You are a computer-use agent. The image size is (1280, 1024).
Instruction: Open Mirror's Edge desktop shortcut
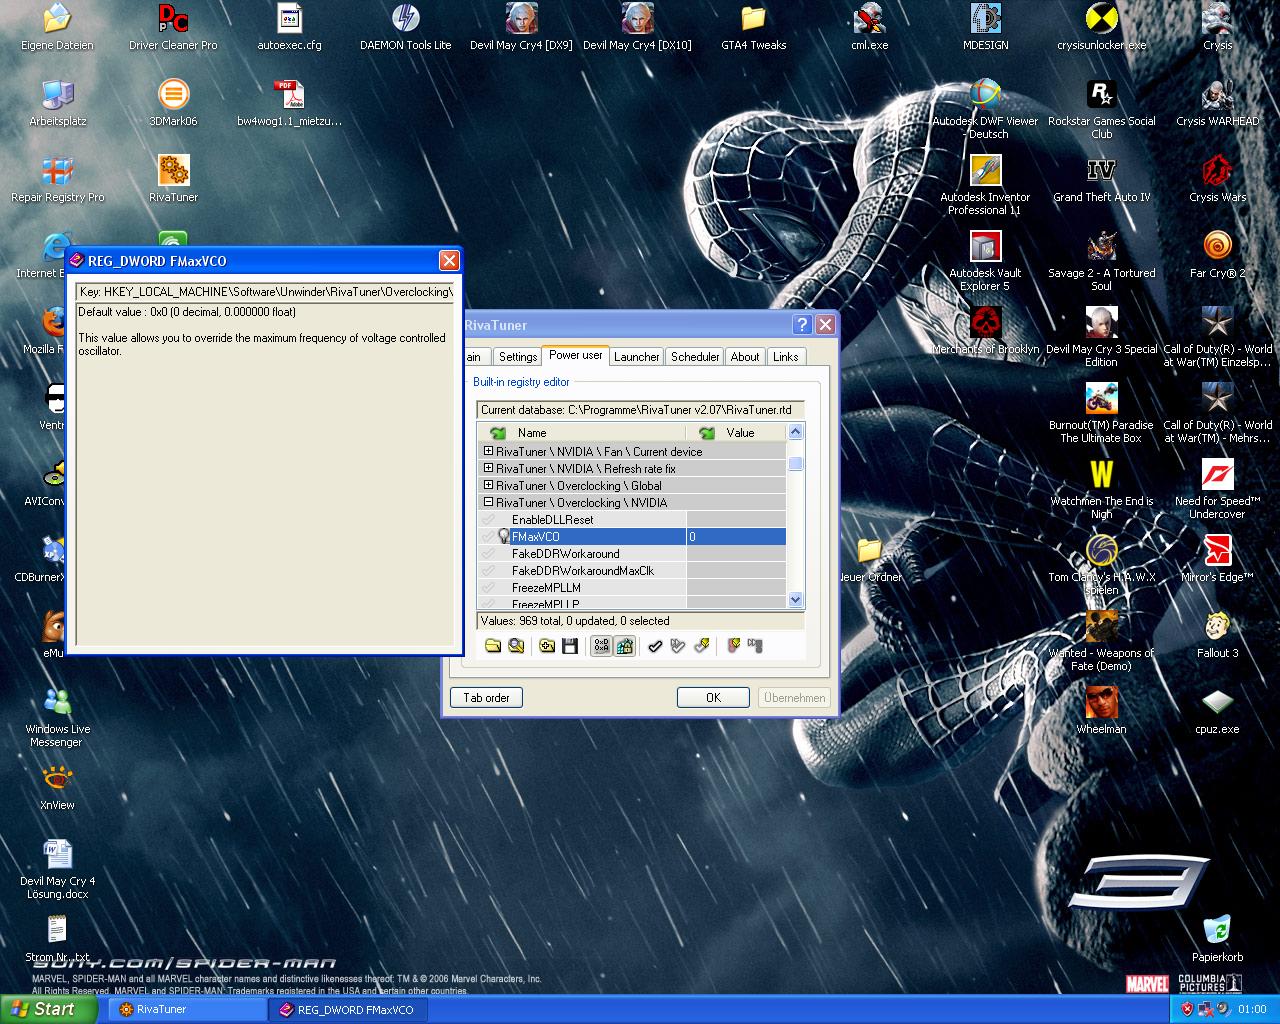tap(1217, 559)
